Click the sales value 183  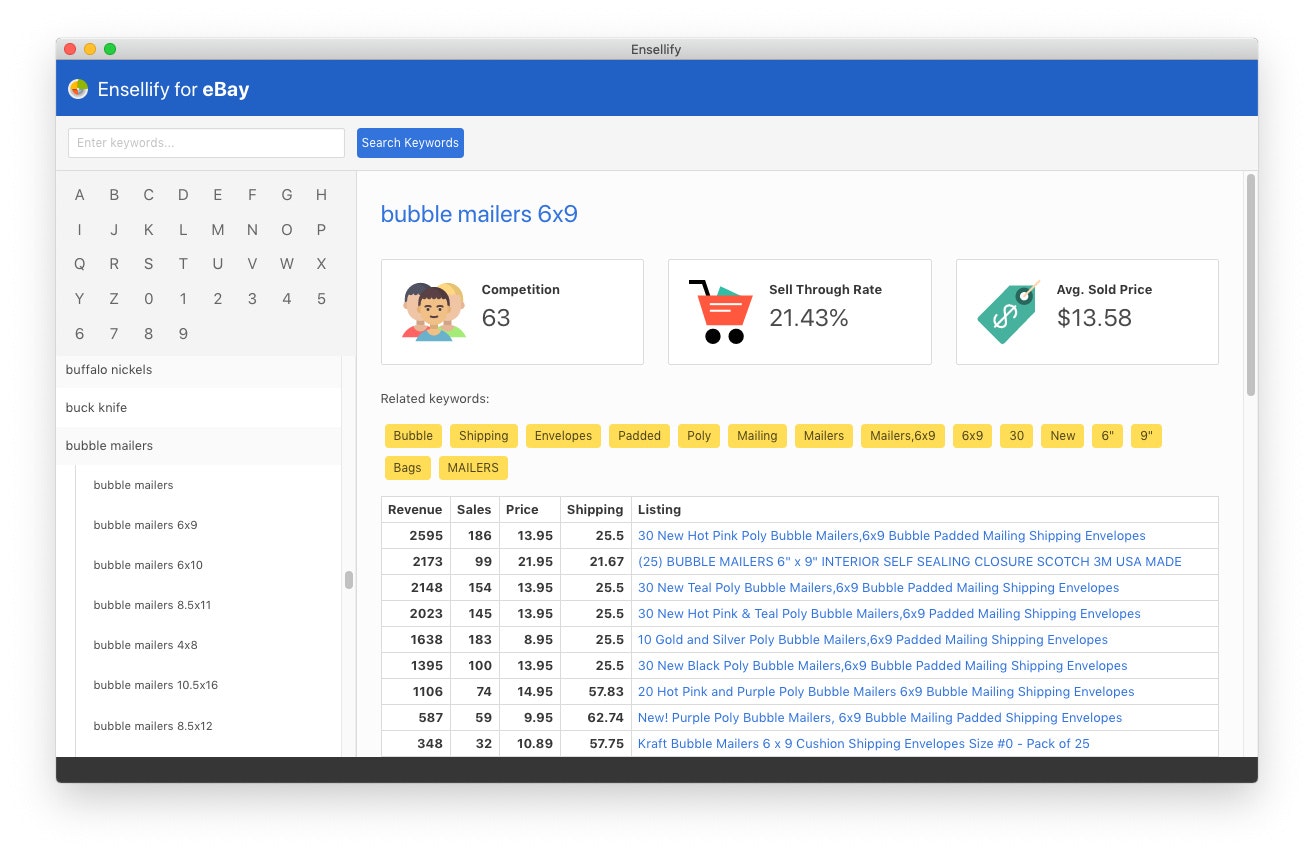pos(480,640)
